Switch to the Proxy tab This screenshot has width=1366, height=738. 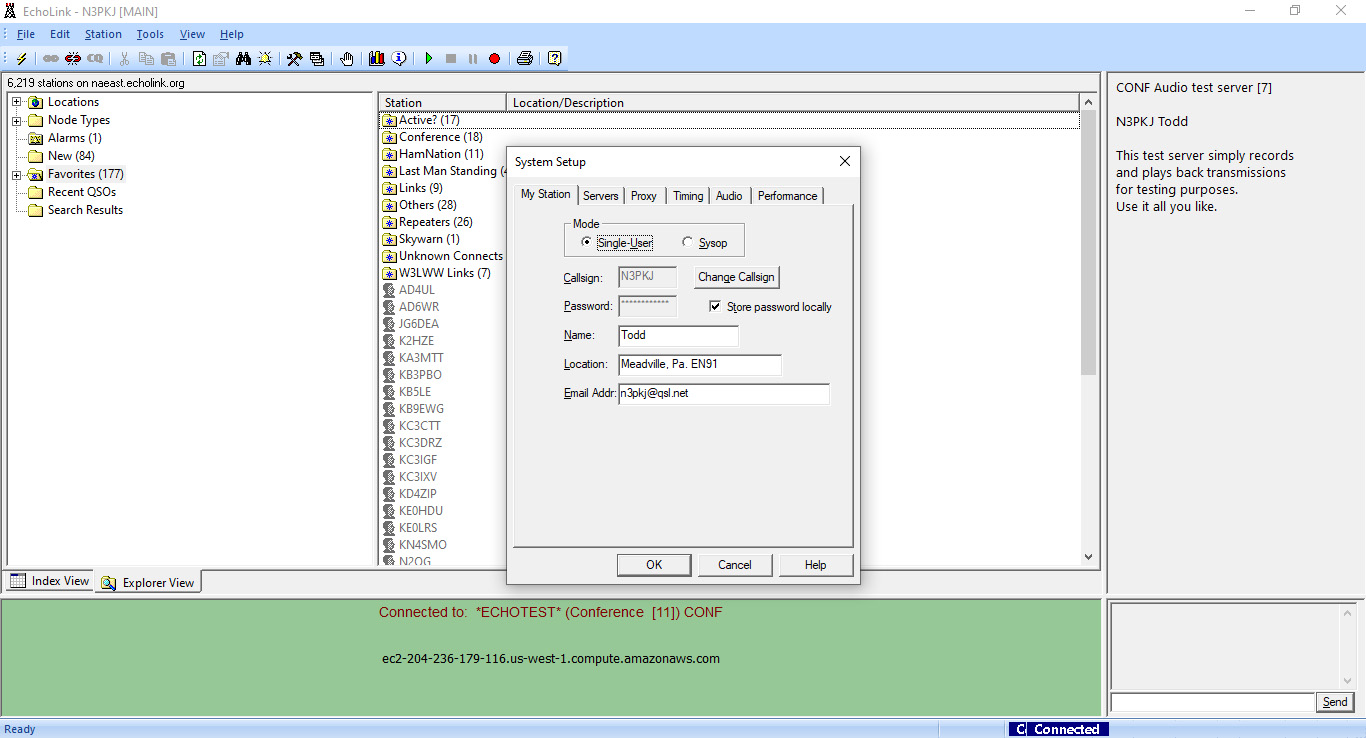point(644,196)
